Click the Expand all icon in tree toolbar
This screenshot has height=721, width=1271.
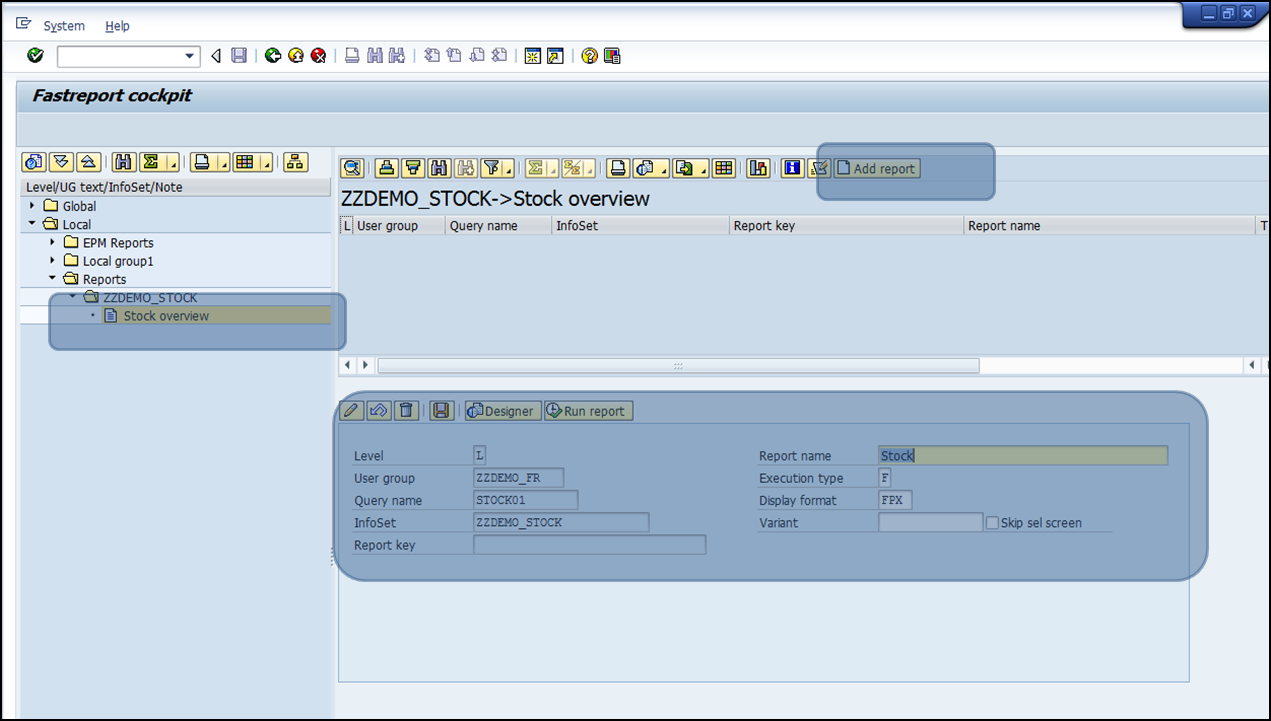(61, 162)
